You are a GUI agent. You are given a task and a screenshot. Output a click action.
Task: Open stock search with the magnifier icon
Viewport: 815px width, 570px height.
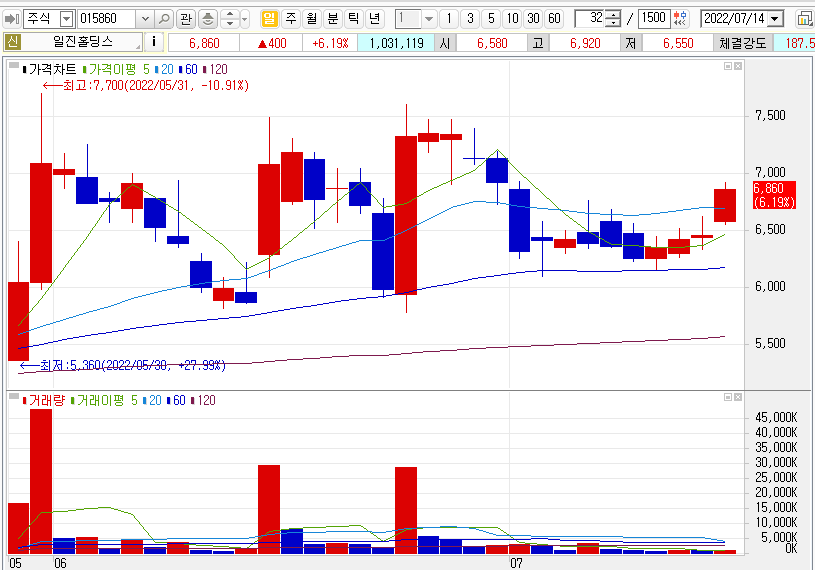(164, 19)
